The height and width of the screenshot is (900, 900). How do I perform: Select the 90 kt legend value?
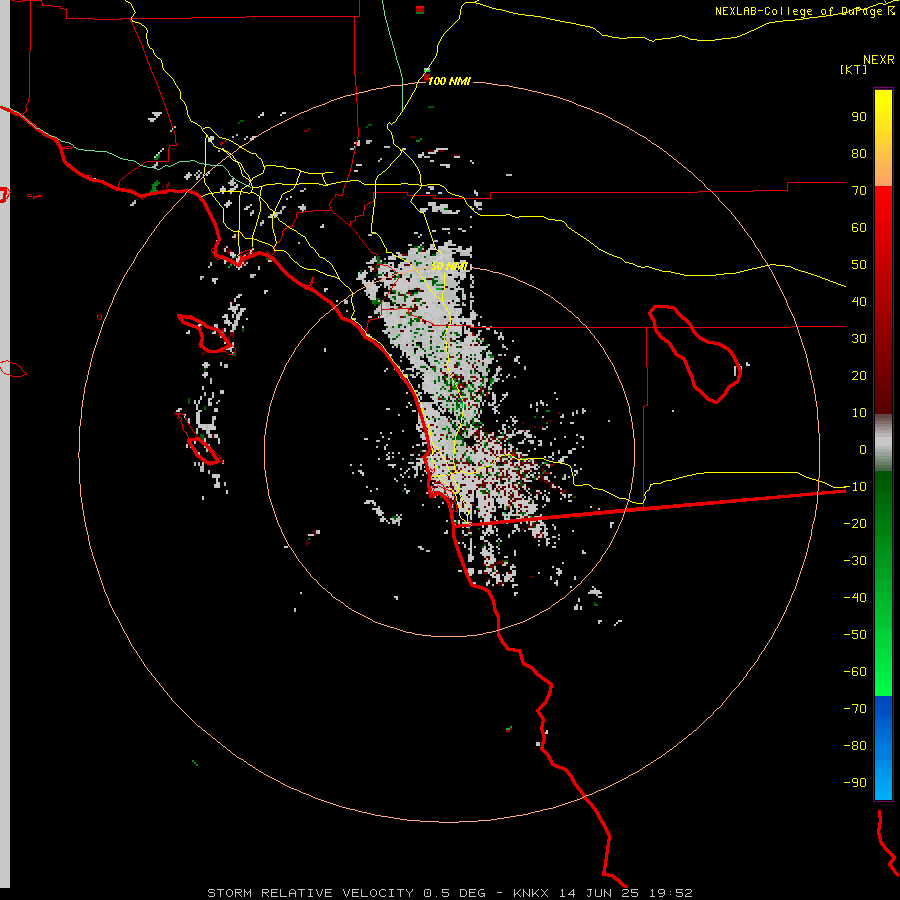point(859,117)
